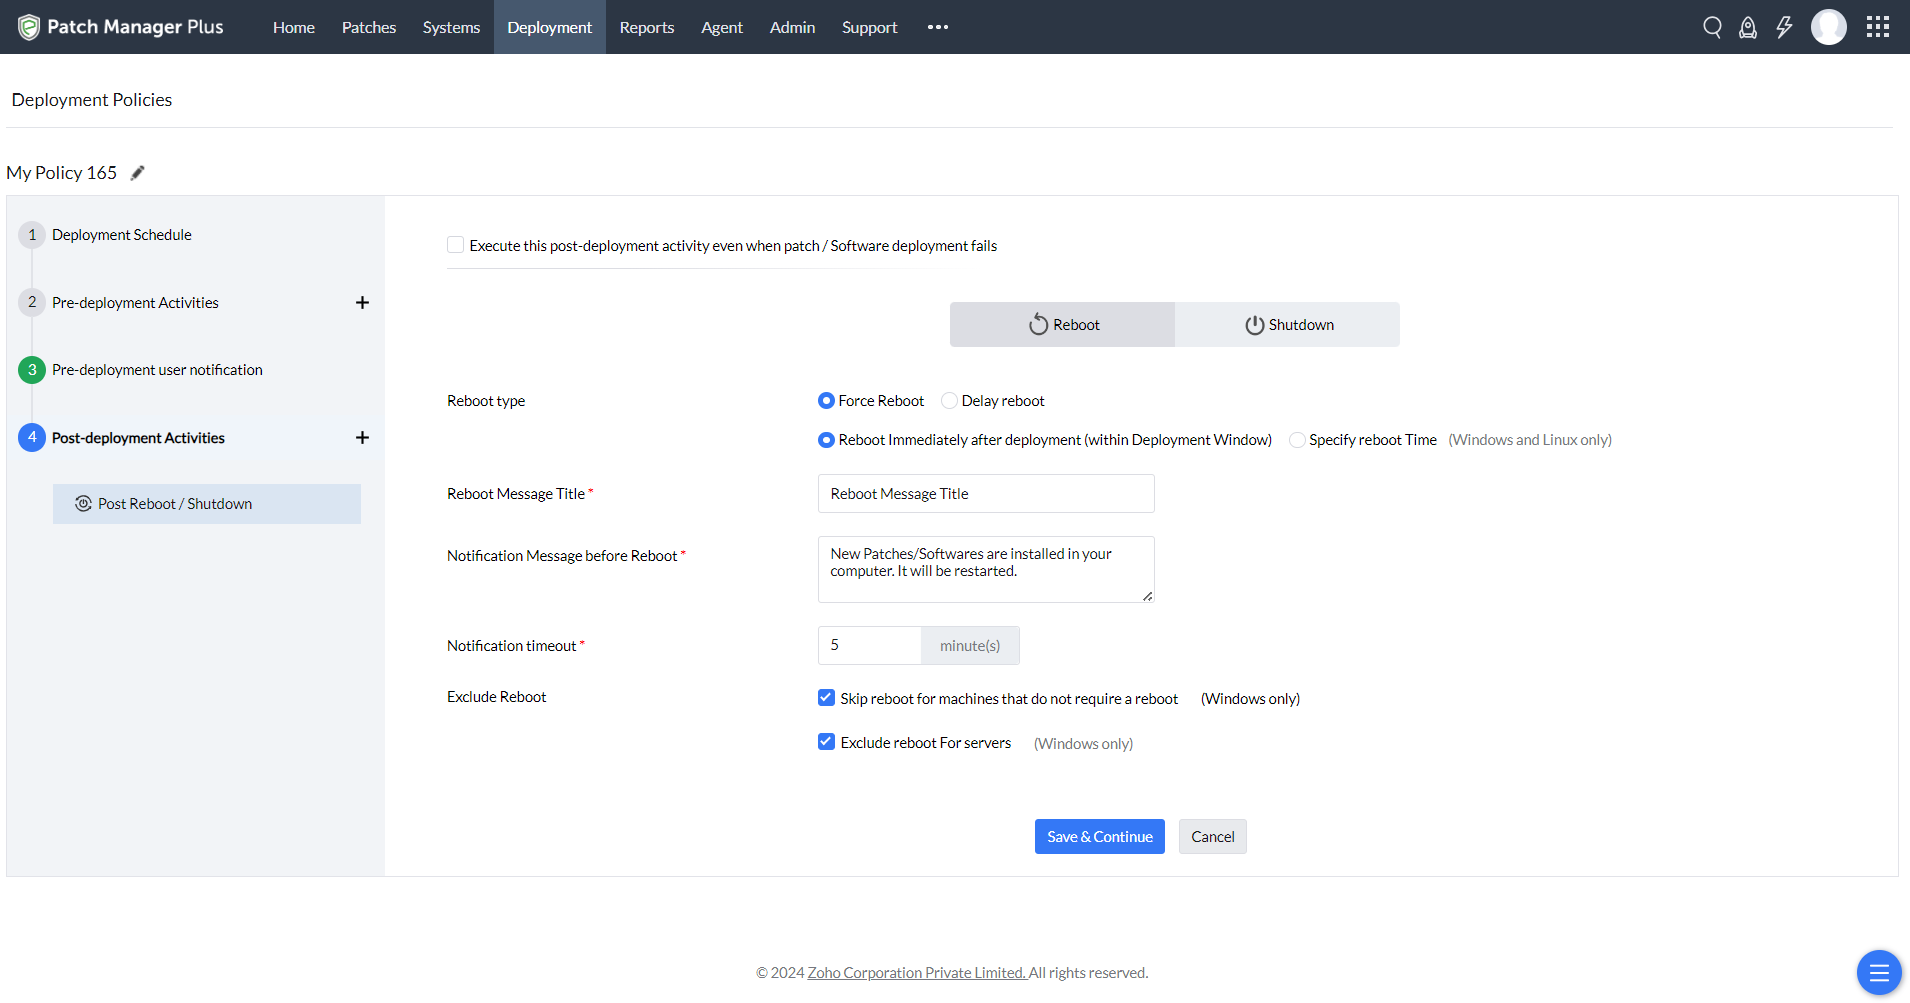Expand Pre-deployment Activities with plus icon

[362, 303]
